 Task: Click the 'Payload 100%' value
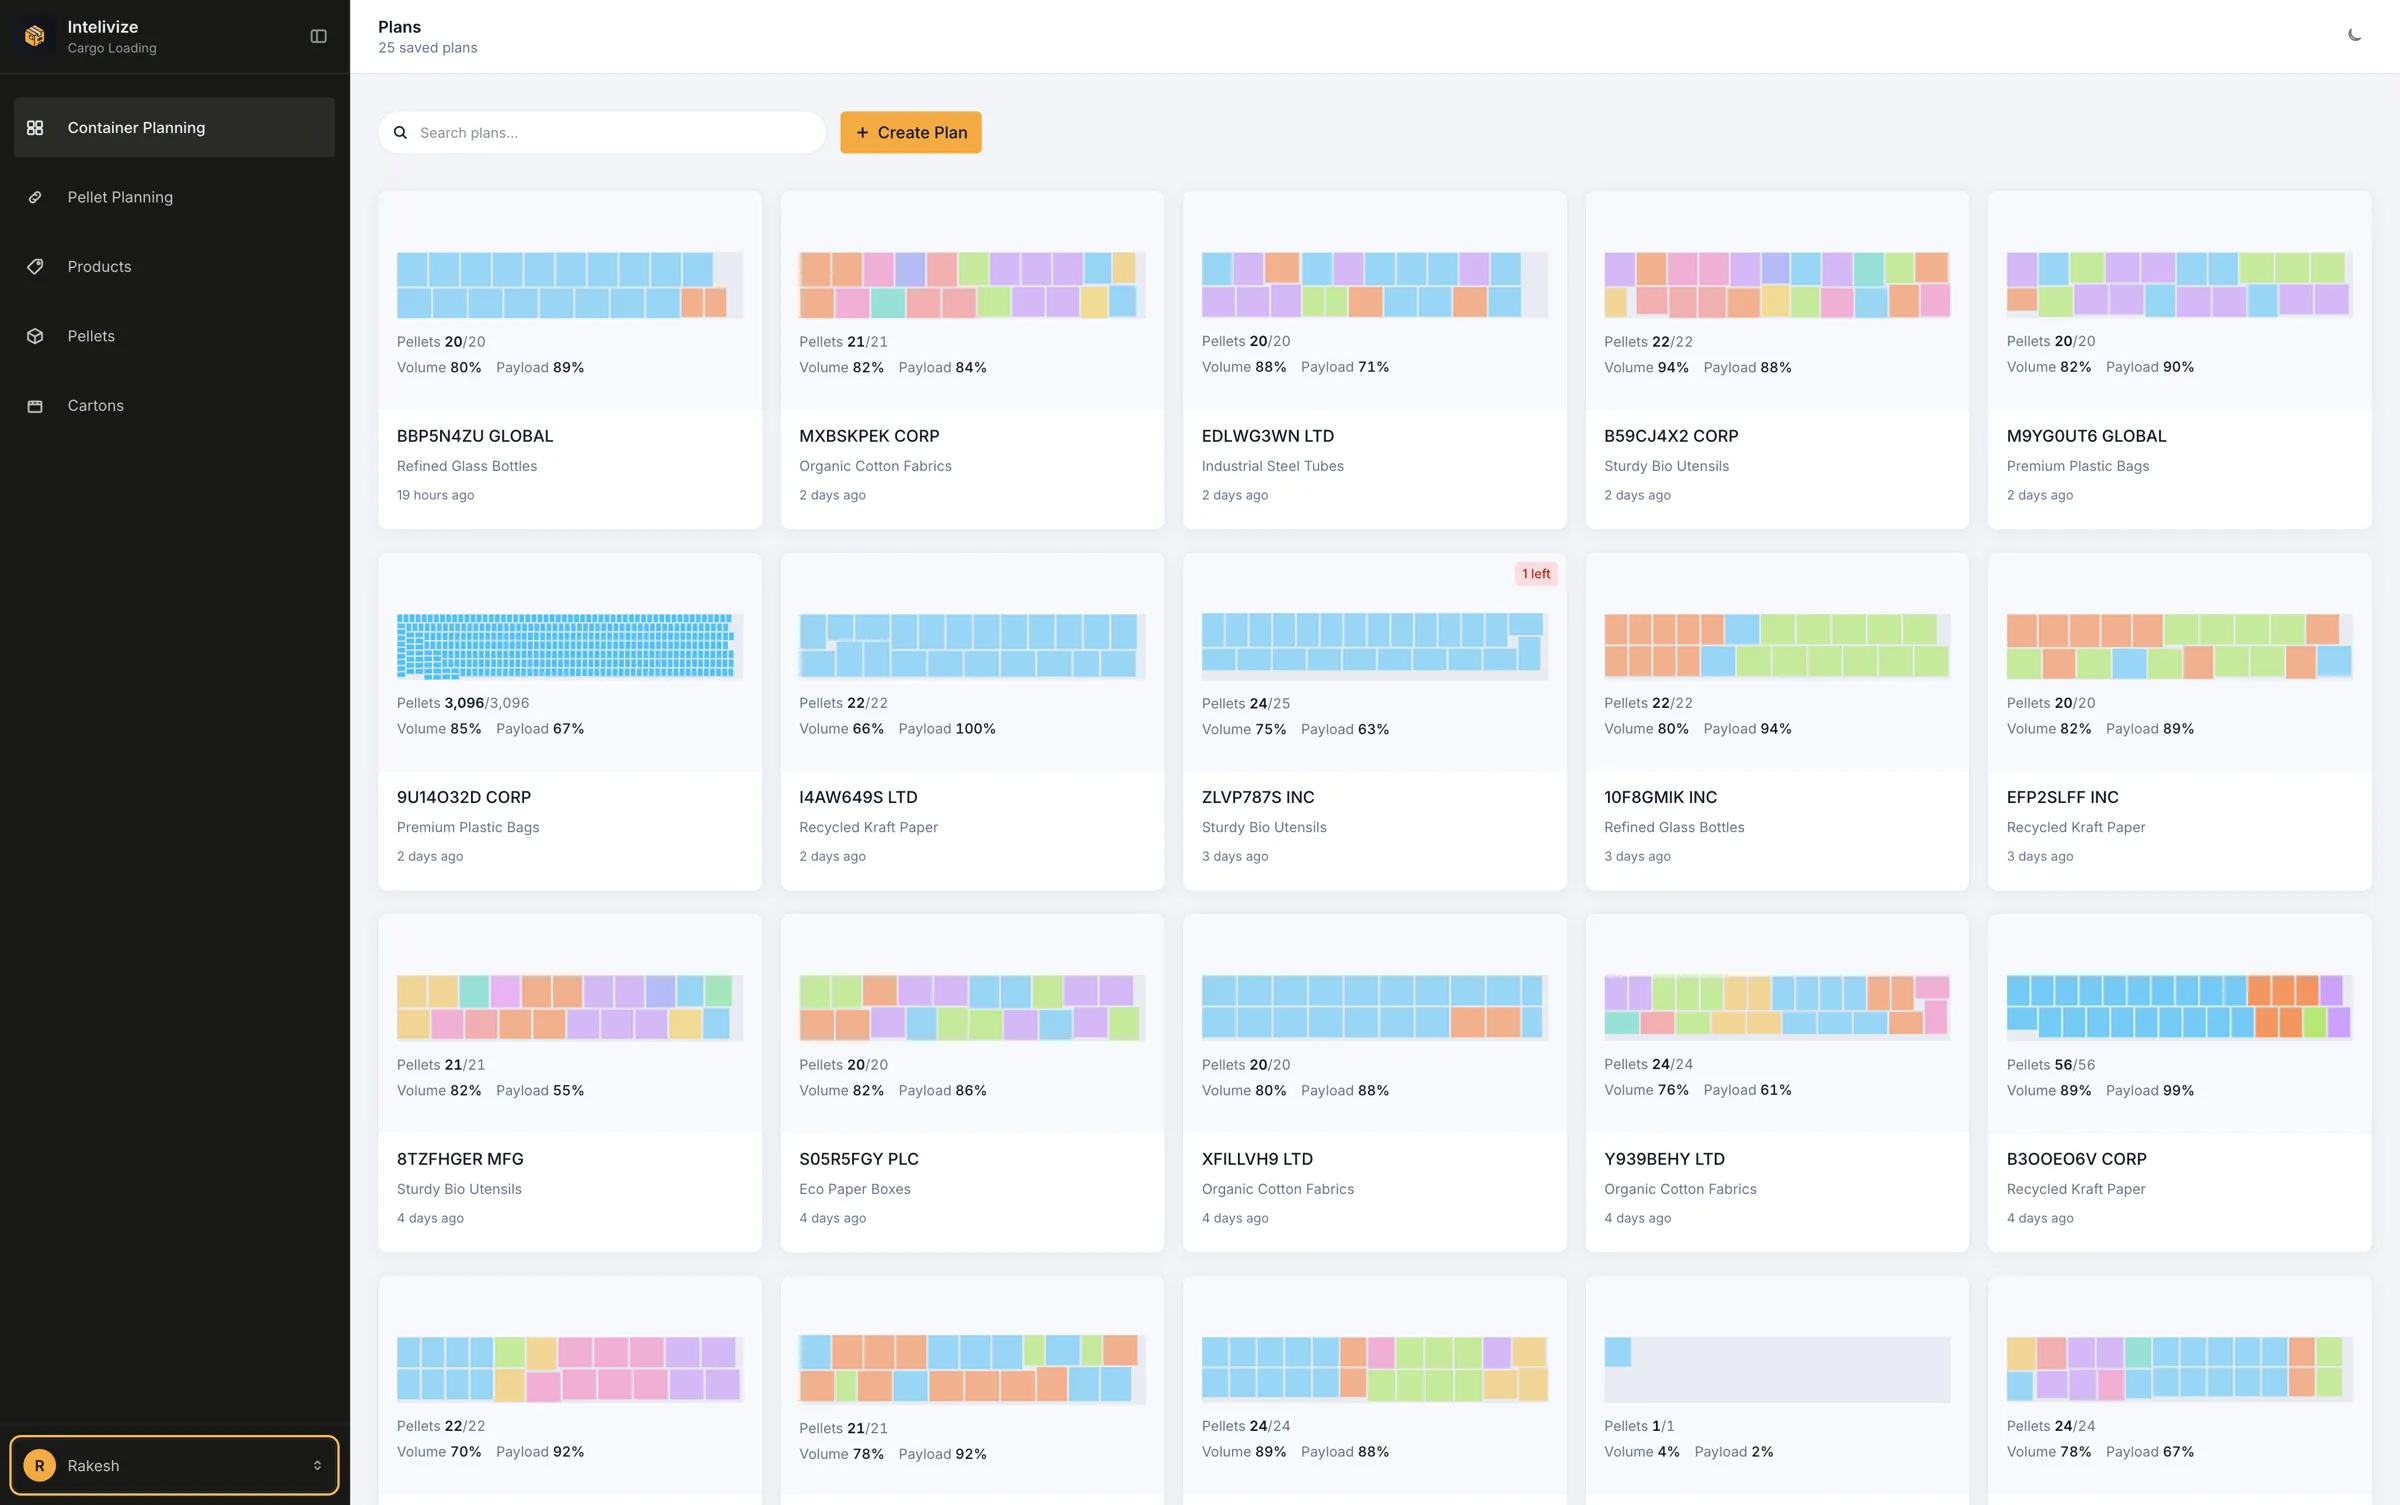[x=947, y=729]
